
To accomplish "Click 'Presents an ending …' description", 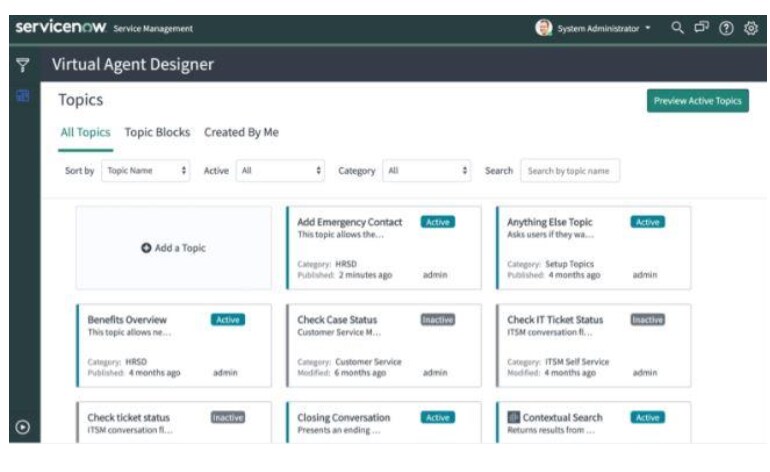I will 338,430.
